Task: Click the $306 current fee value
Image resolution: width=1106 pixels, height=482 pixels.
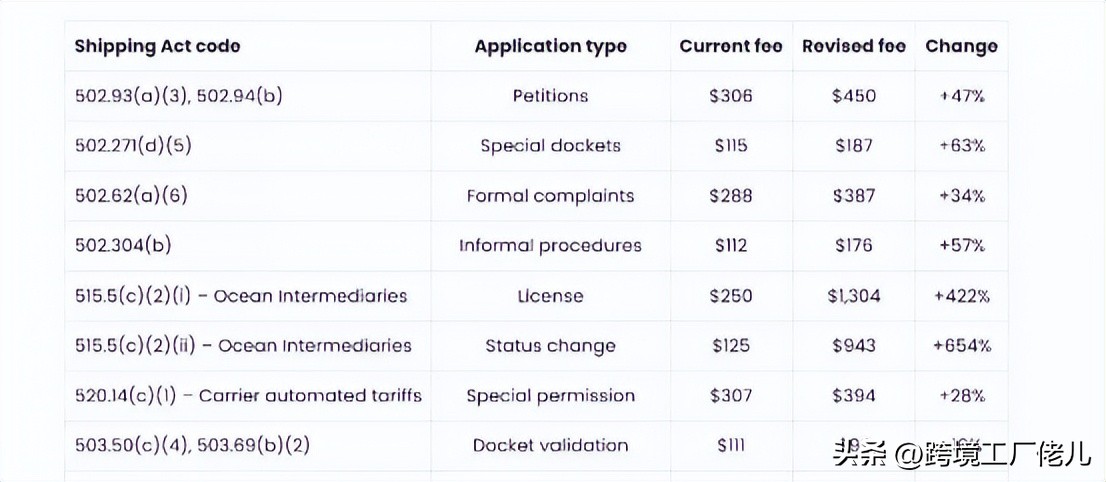Action: 730,96
